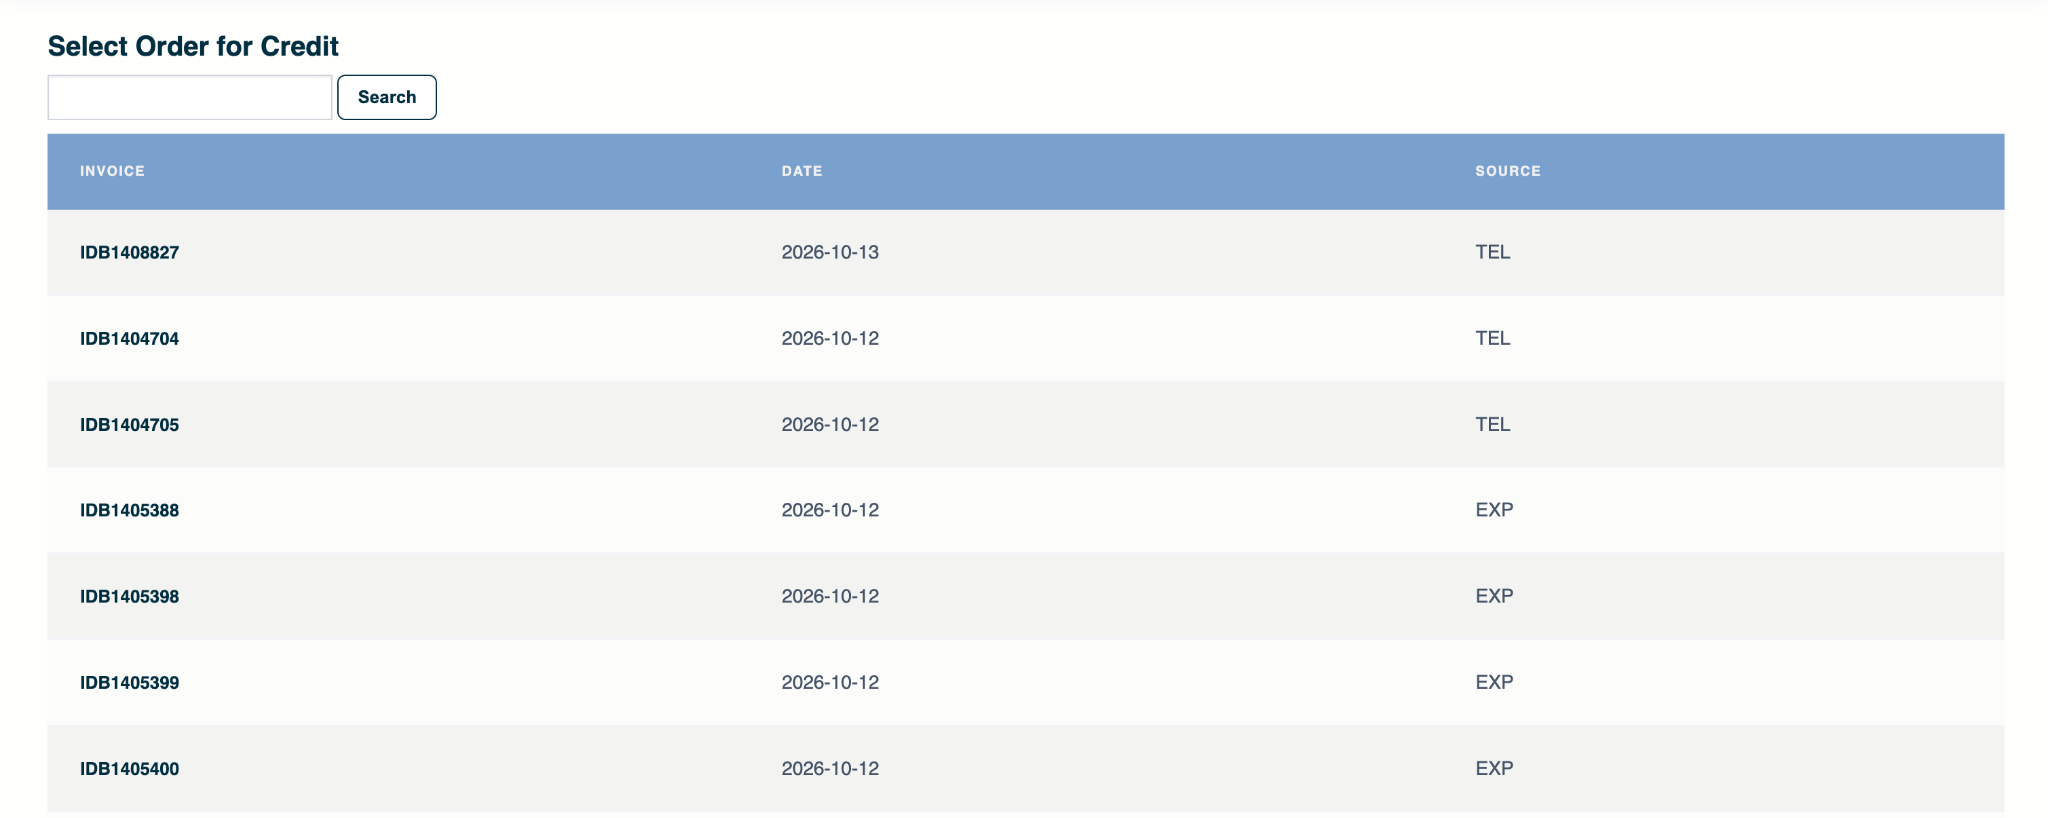Viewport: 2048px width, 818px height.
Task: Choose invoice IDB1405399
Action: (x=130, y=682)
